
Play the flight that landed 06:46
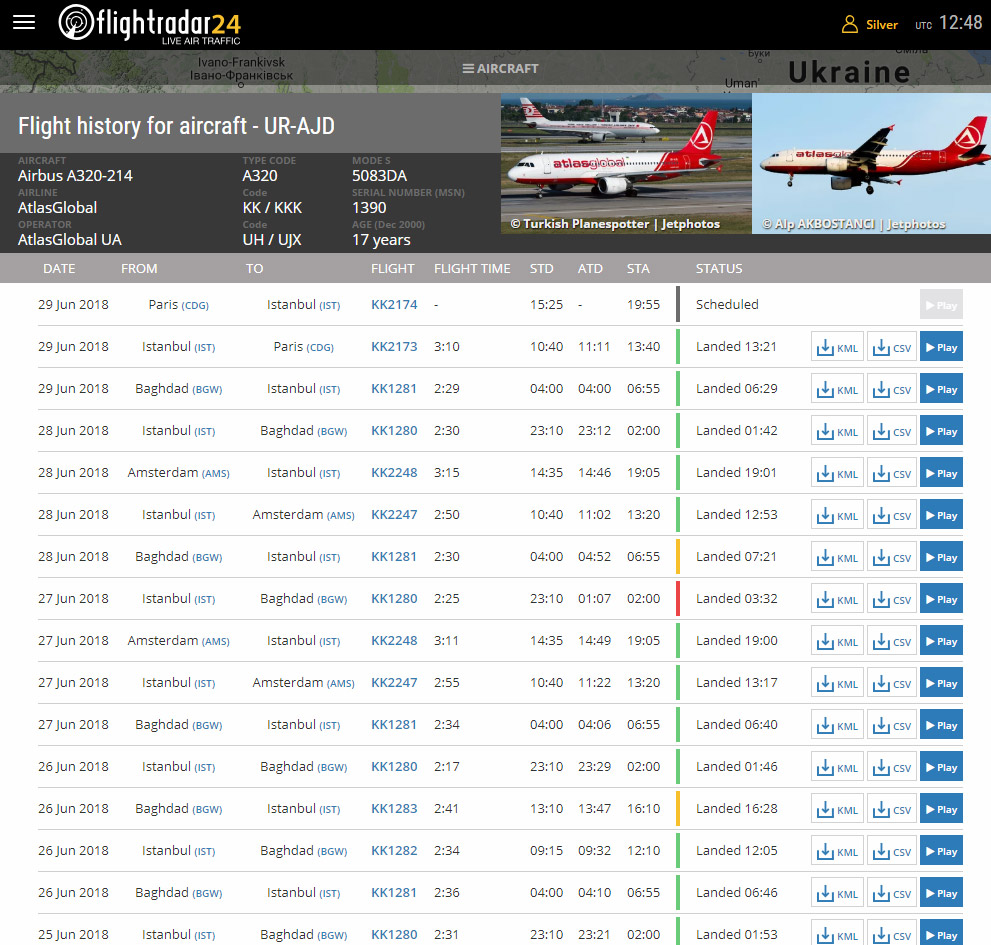click(x=941, y=893)
